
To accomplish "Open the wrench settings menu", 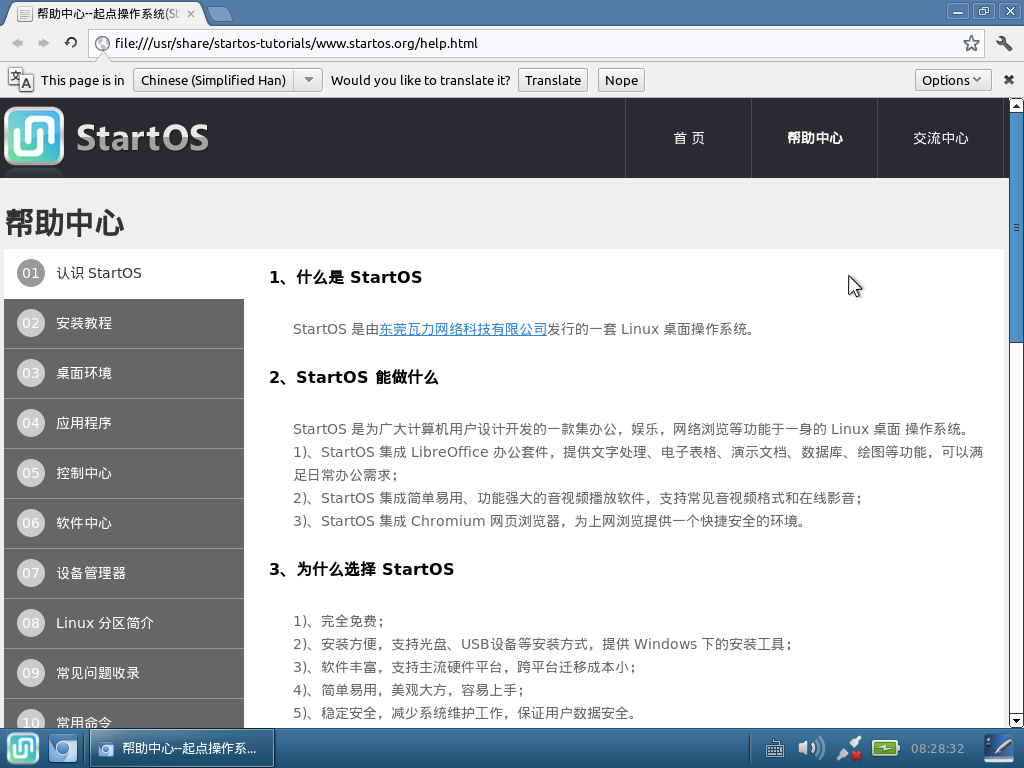I will click(1004, 43).
